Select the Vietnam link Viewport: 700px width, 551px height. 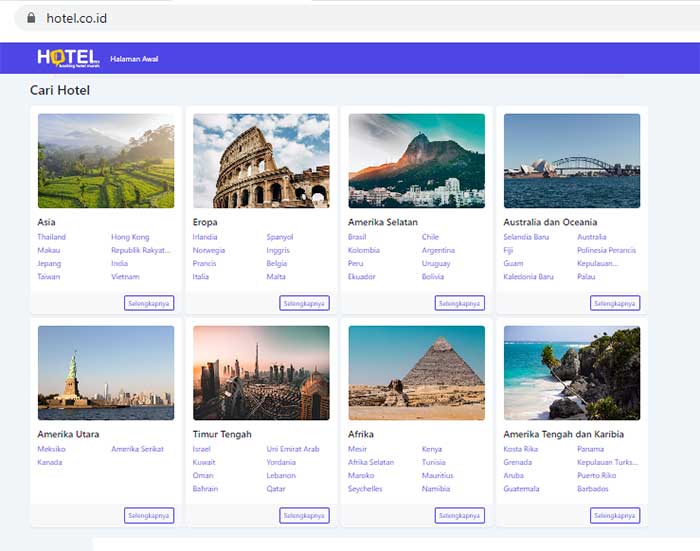pyautogui.click(x=125, y=276)
